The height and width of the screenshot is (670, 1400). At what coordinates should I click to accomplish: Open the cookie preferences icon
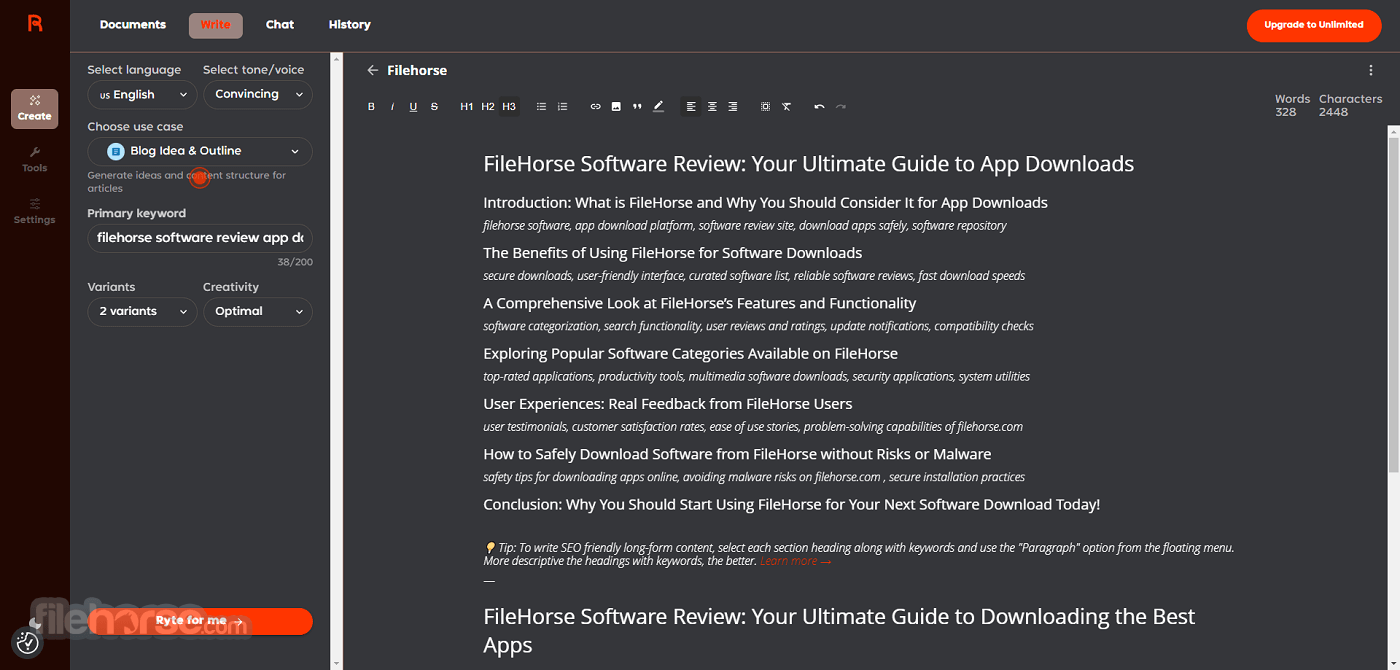28,642
